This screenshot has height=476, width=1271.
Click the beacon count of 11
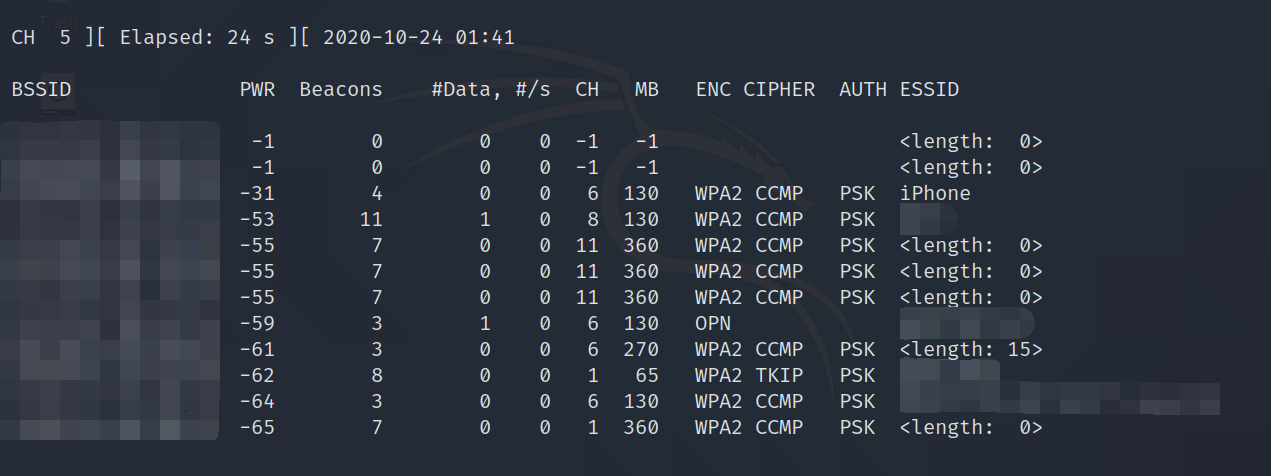pyautogui.click(x=370, y=220)
